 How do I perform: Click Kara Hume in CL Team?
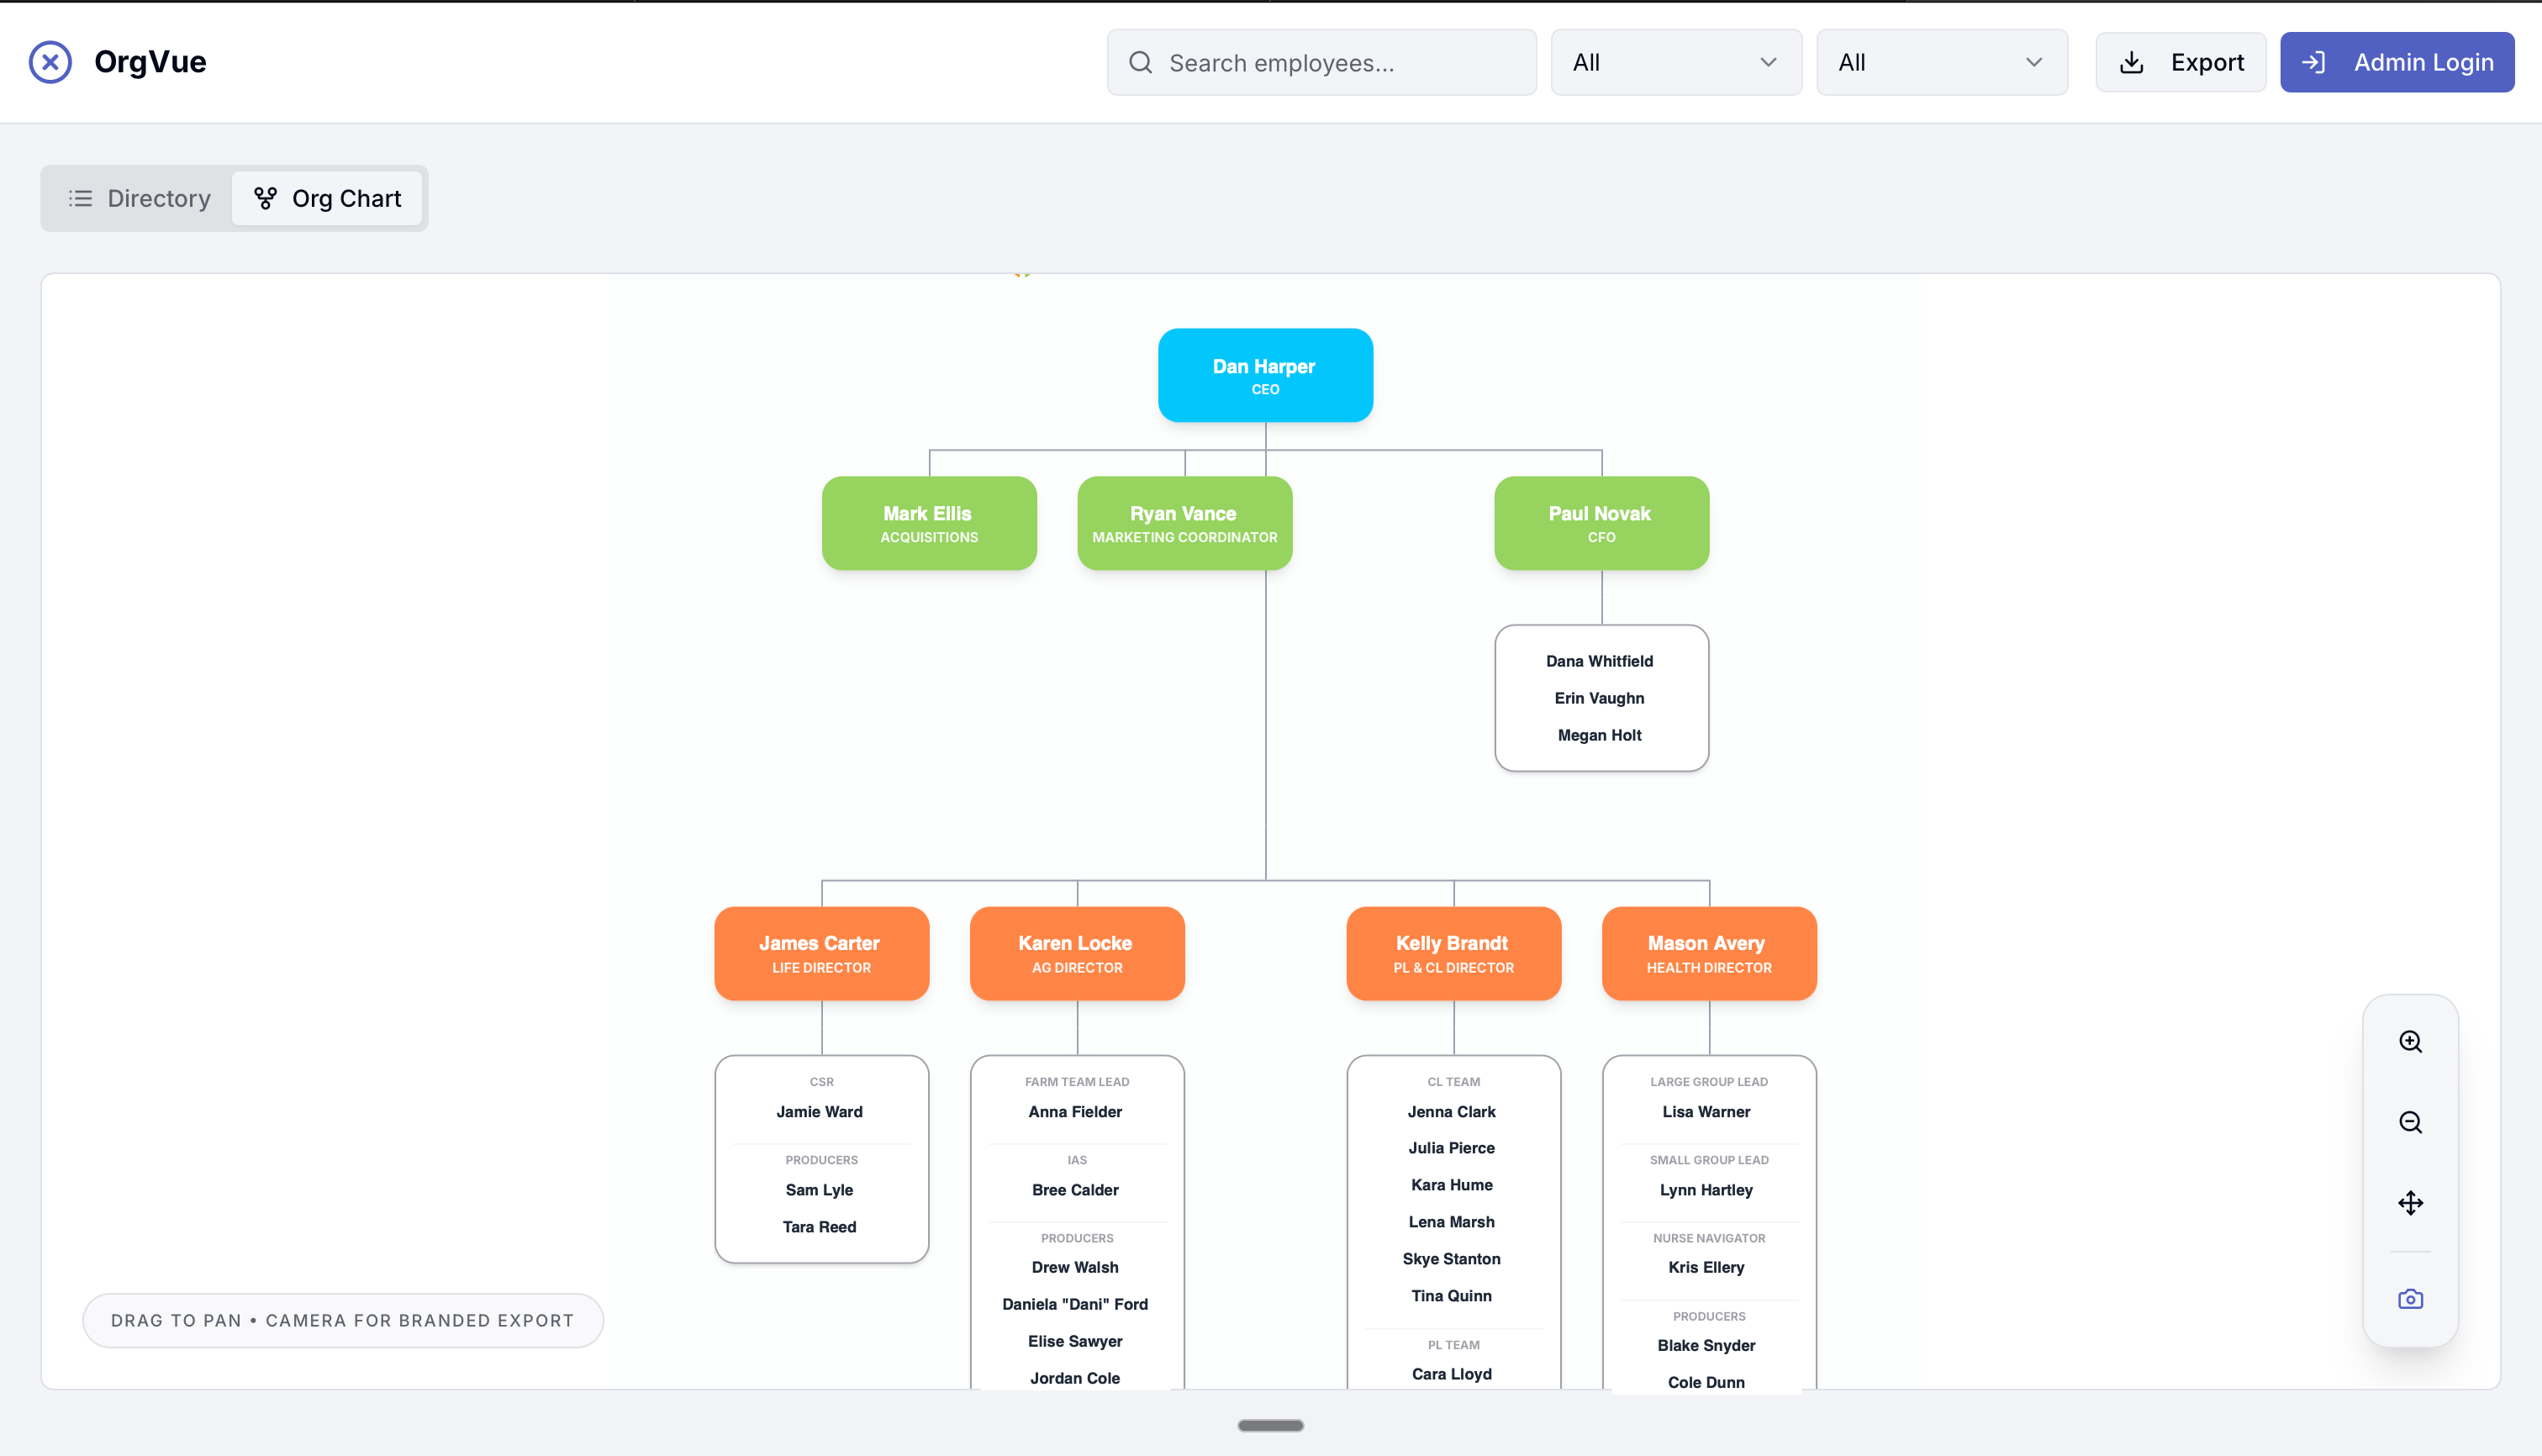[x=1451, y=1185]
